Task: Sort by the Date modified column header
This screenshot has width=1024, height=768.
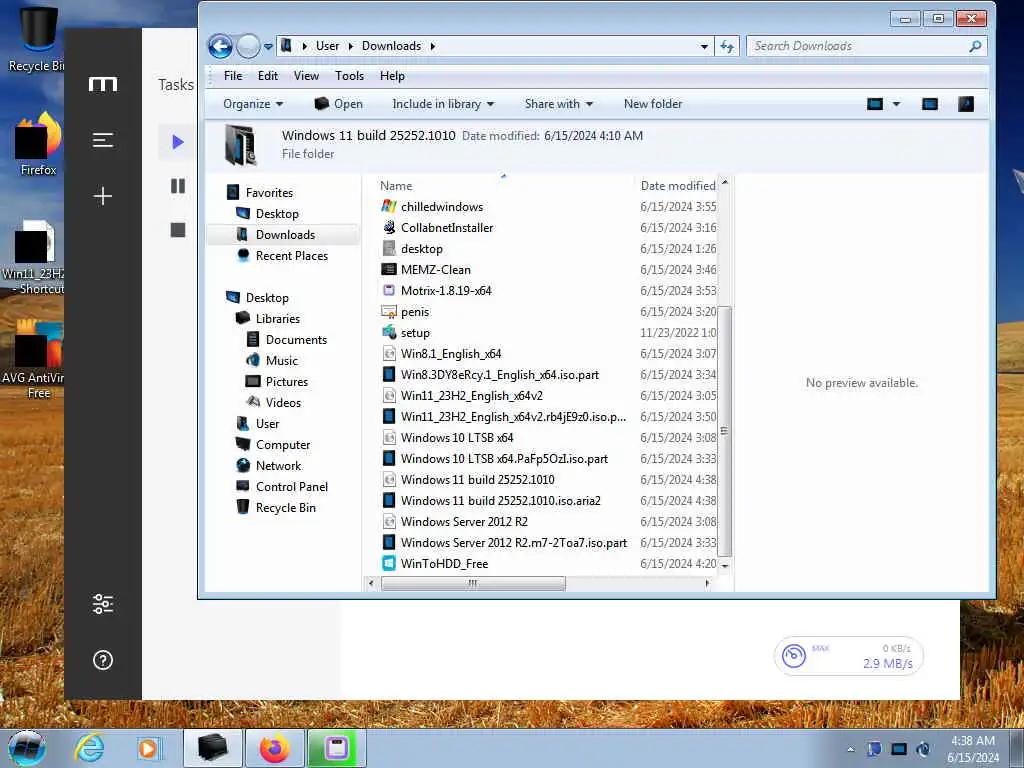Action: click(x=678, y=186)
